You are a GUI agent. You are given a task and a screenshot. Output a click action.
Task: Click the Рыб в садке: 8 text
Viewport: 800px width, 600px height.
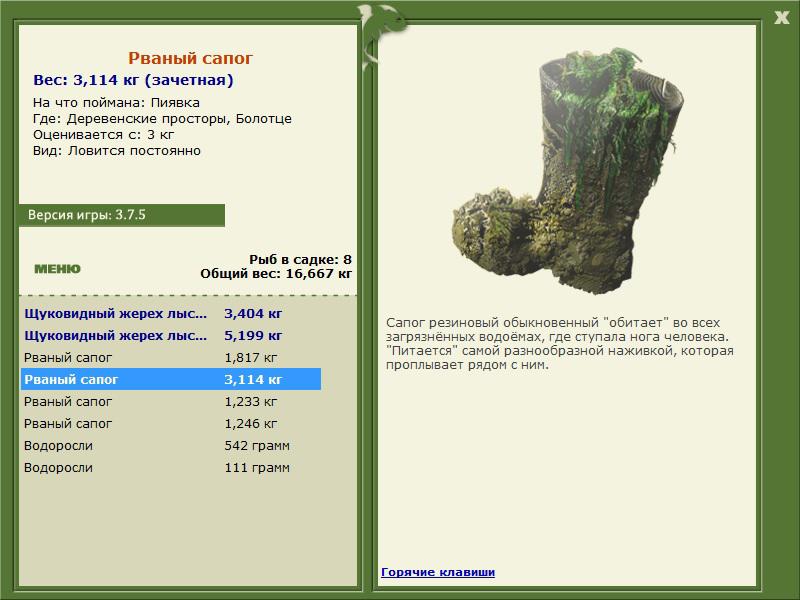point(301,260)
